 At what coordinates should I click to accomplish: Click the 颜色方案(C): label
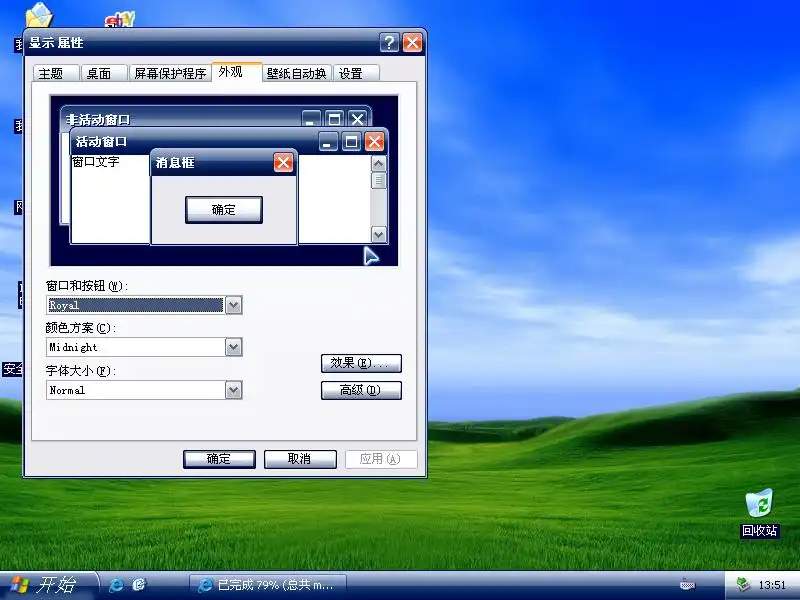(81, 328)
